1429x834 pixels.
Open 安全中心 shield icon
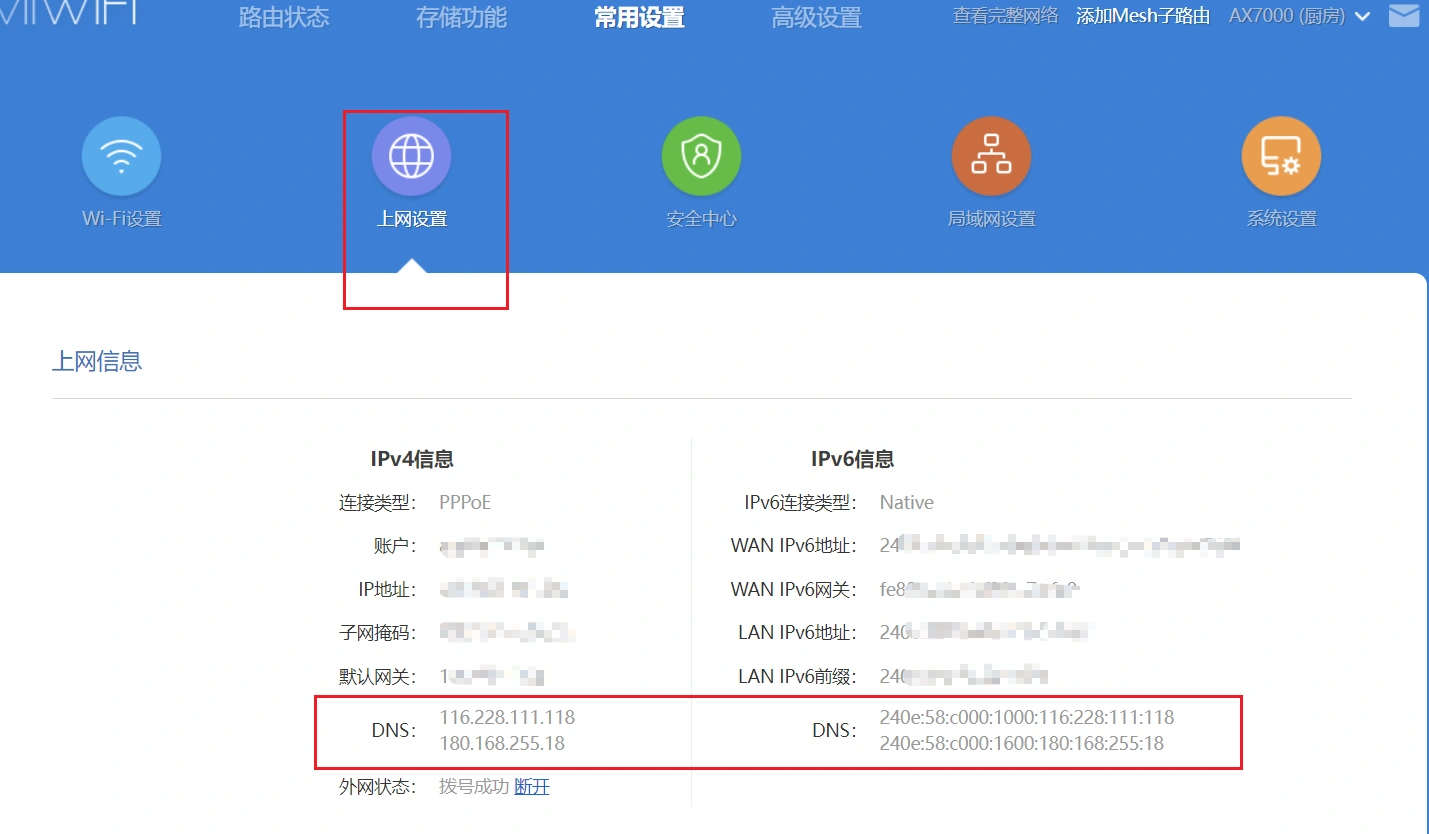coord(701,157)
